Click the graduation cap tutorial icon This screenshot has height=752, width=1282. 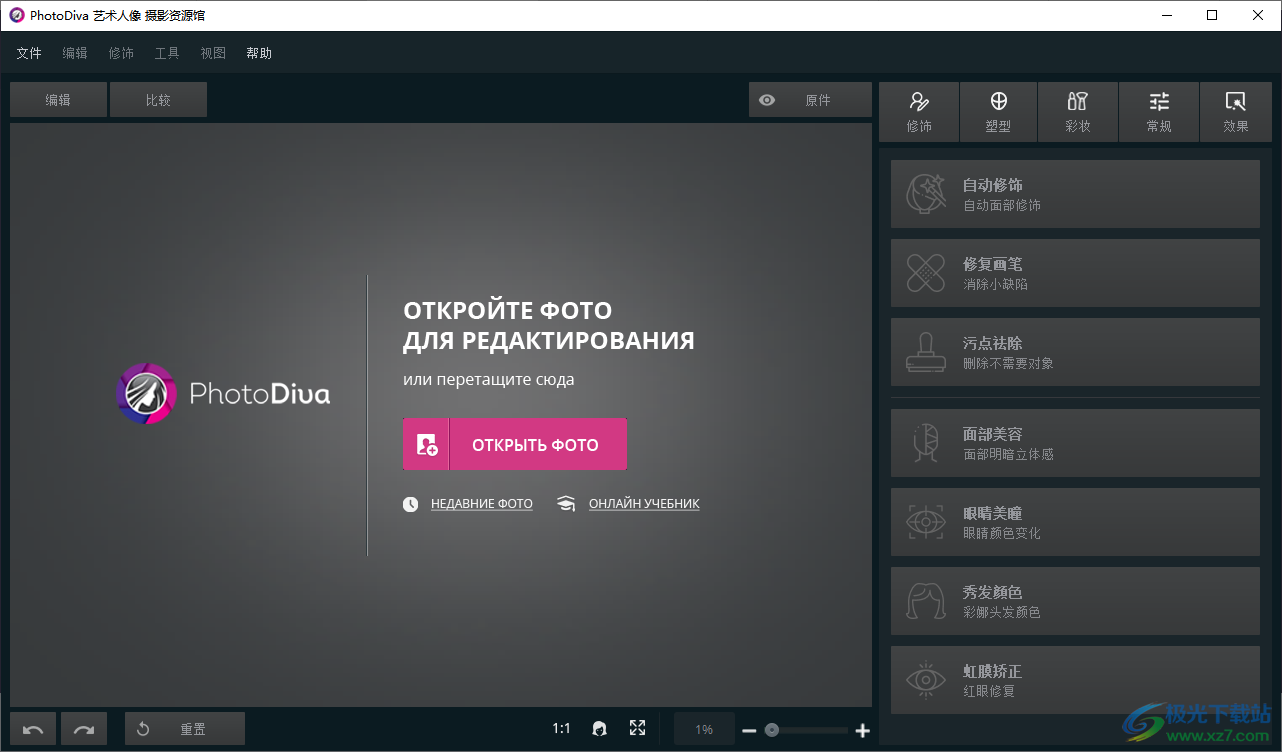coord(567,504)
